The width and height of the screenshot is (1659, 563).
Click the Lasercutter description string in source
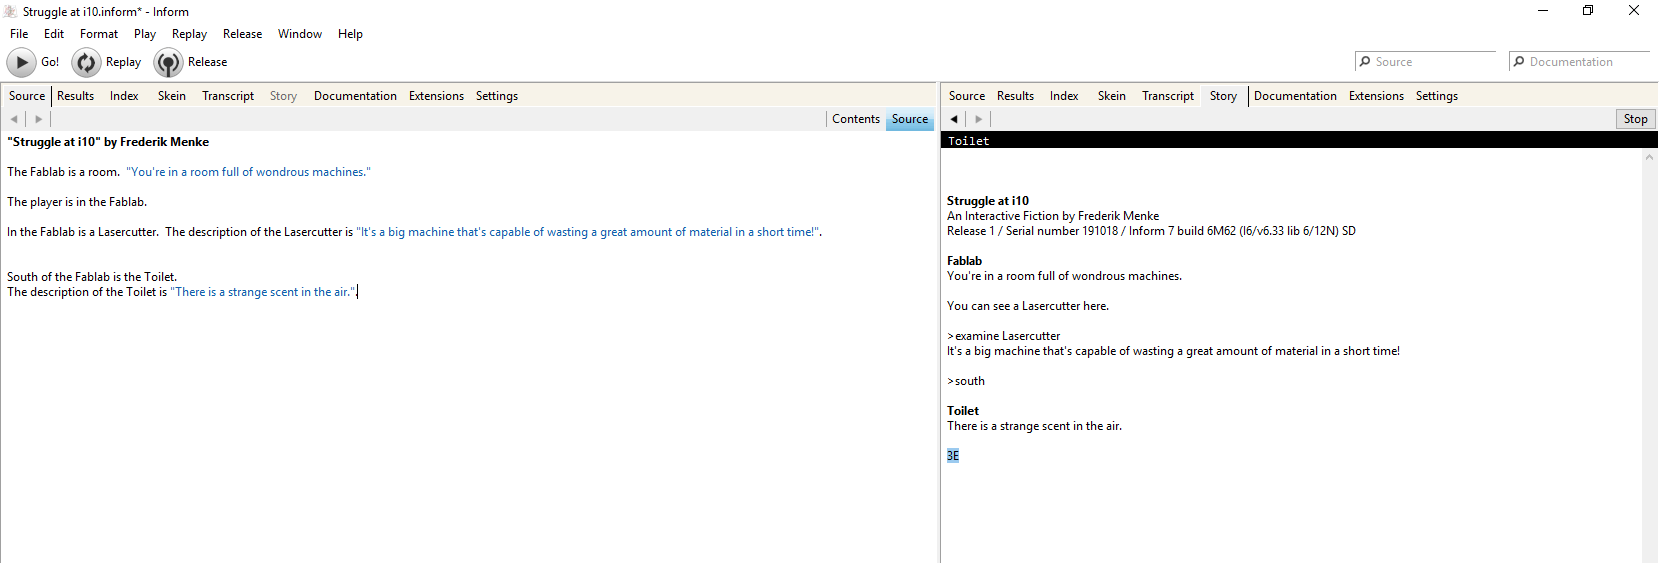point(588,232)
